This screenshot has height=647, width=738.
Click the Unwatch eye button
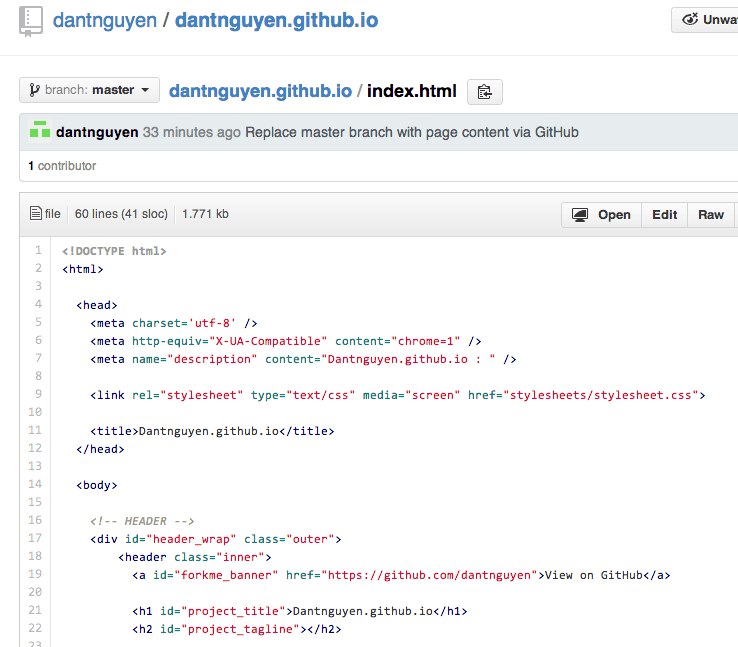pyautogui.click(x=705, y=20)
